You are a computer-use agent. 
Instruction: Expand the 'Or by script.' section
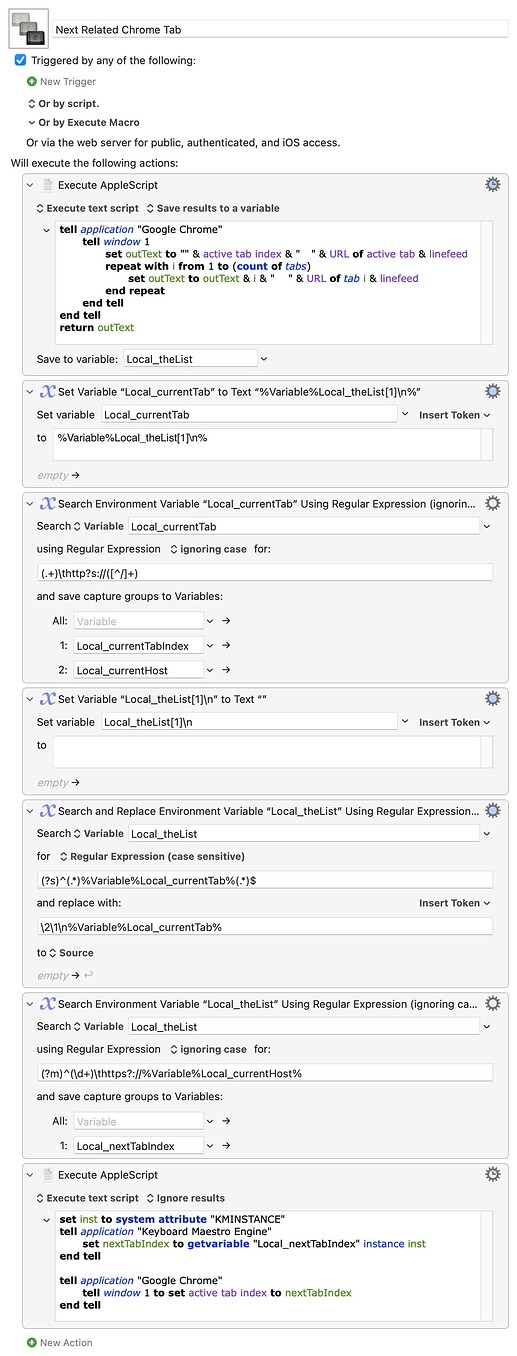click(32, 103)
